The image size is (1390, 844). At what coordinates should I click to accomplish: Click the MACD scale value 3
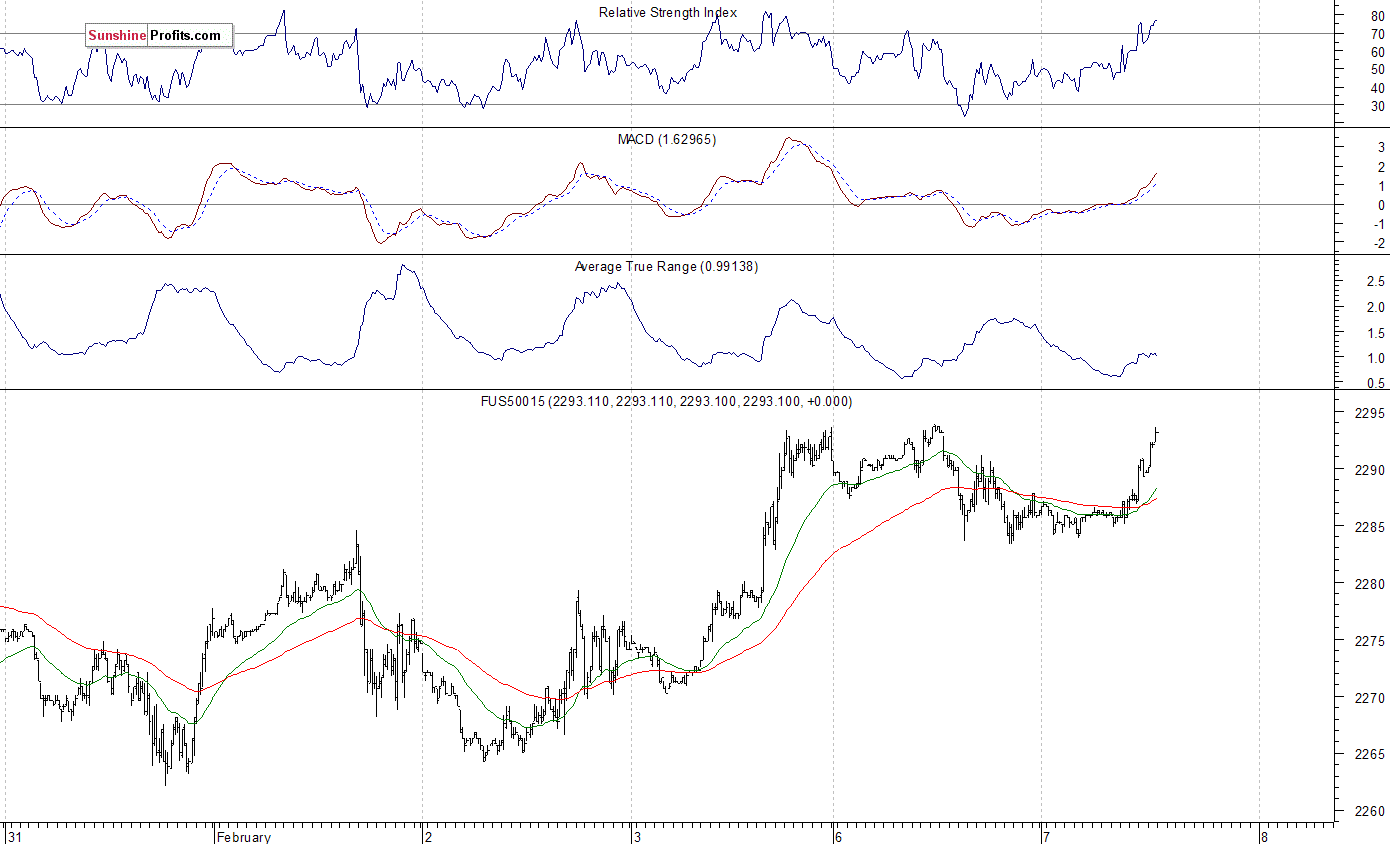(1382, 148)
